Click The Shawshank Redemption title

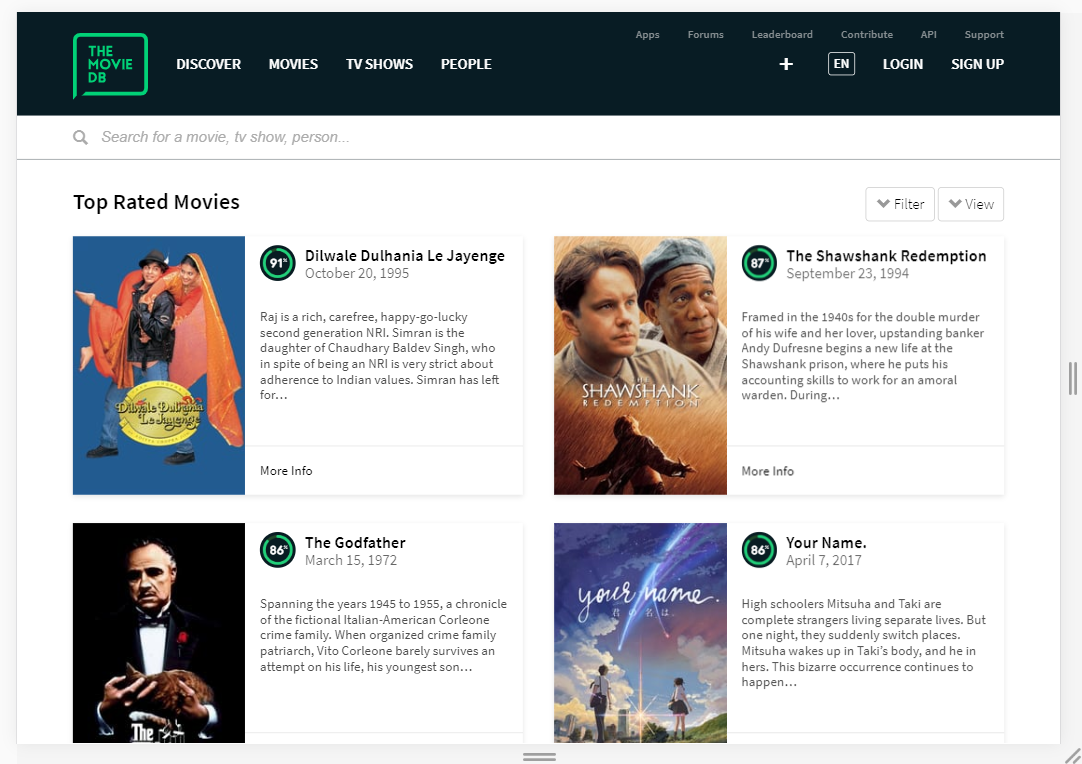[886, 256]
